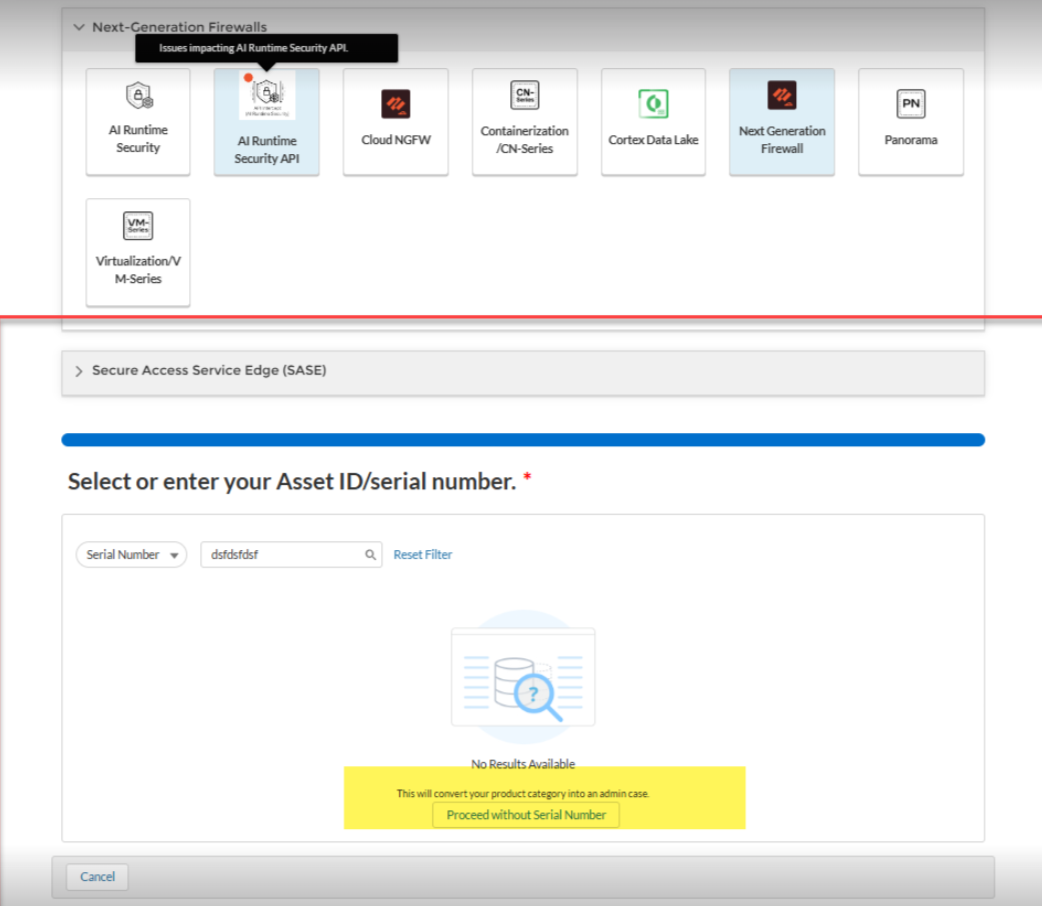The height and width of the screenshot is (906, 1042).
Task: Choose the Containerization/CN-Series icon
Action: 524,95
